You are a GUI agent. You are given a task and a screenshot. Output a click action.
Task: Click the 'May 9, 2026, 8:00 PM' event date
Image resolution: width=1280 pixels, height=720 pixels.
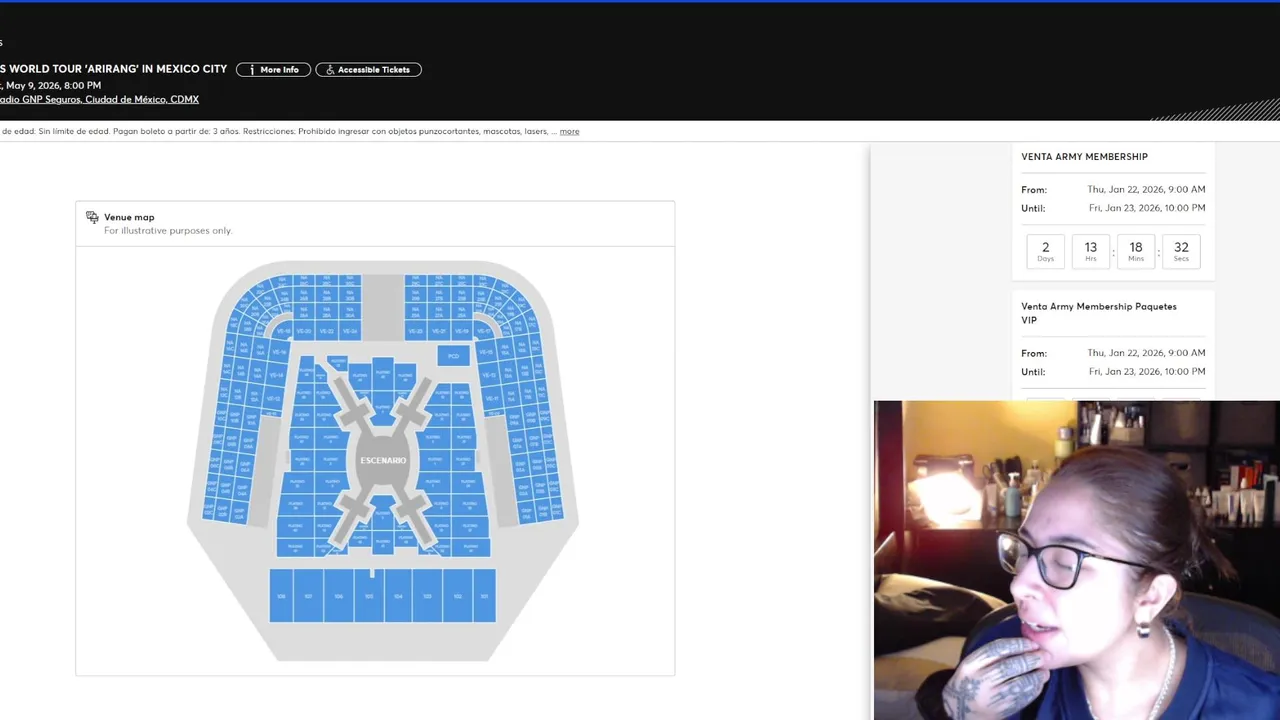click(53, 86)
